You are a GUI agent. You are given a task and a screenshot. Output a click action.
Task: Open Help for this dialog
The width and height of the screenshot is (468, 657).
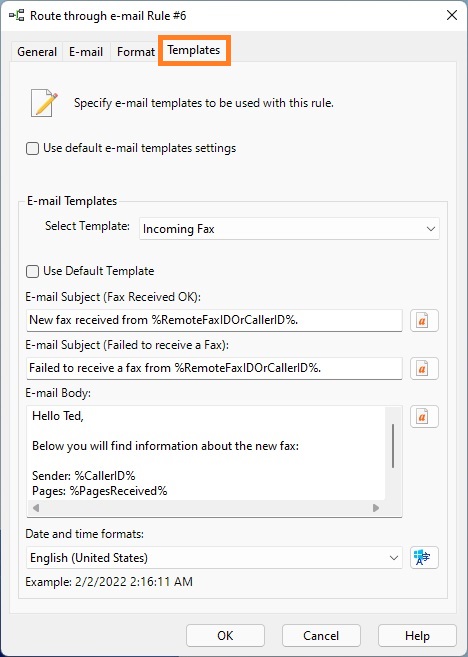pos(417,636)
